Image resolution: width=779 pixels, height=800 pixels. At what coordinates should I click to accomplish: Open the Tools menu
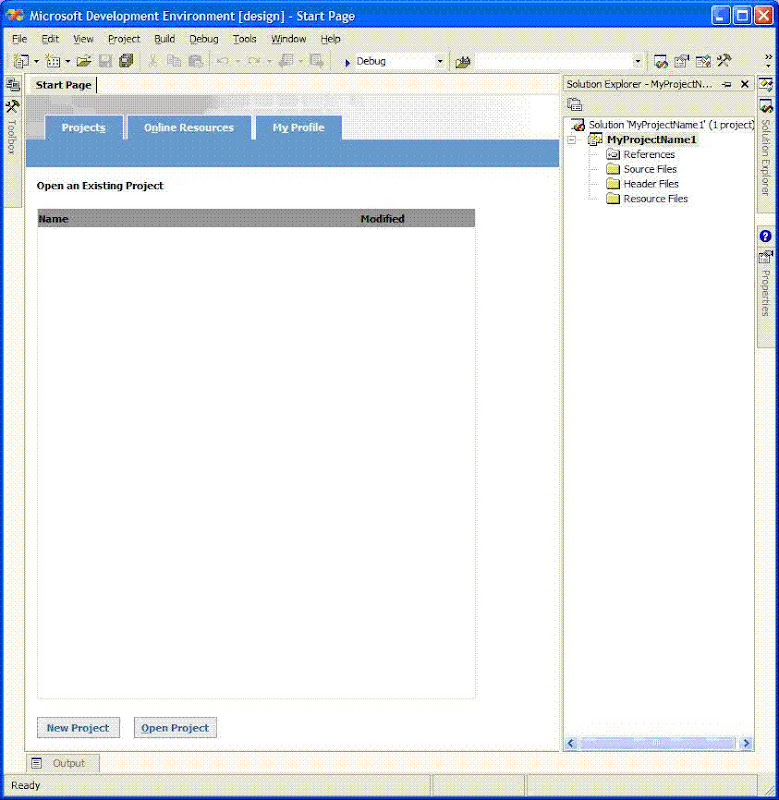click(244, 39)
